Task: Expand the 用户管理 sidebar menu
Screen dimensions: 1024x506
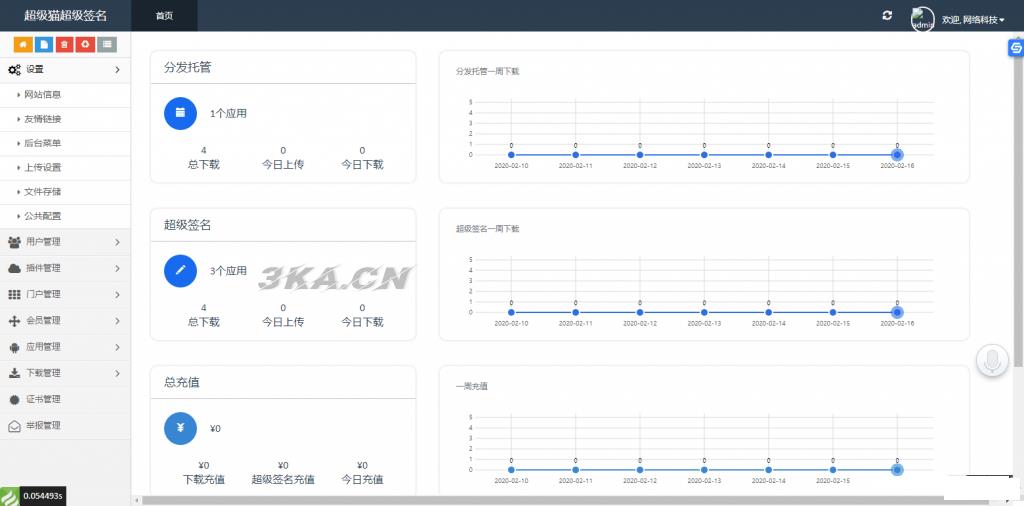Action: click(65, 242)
